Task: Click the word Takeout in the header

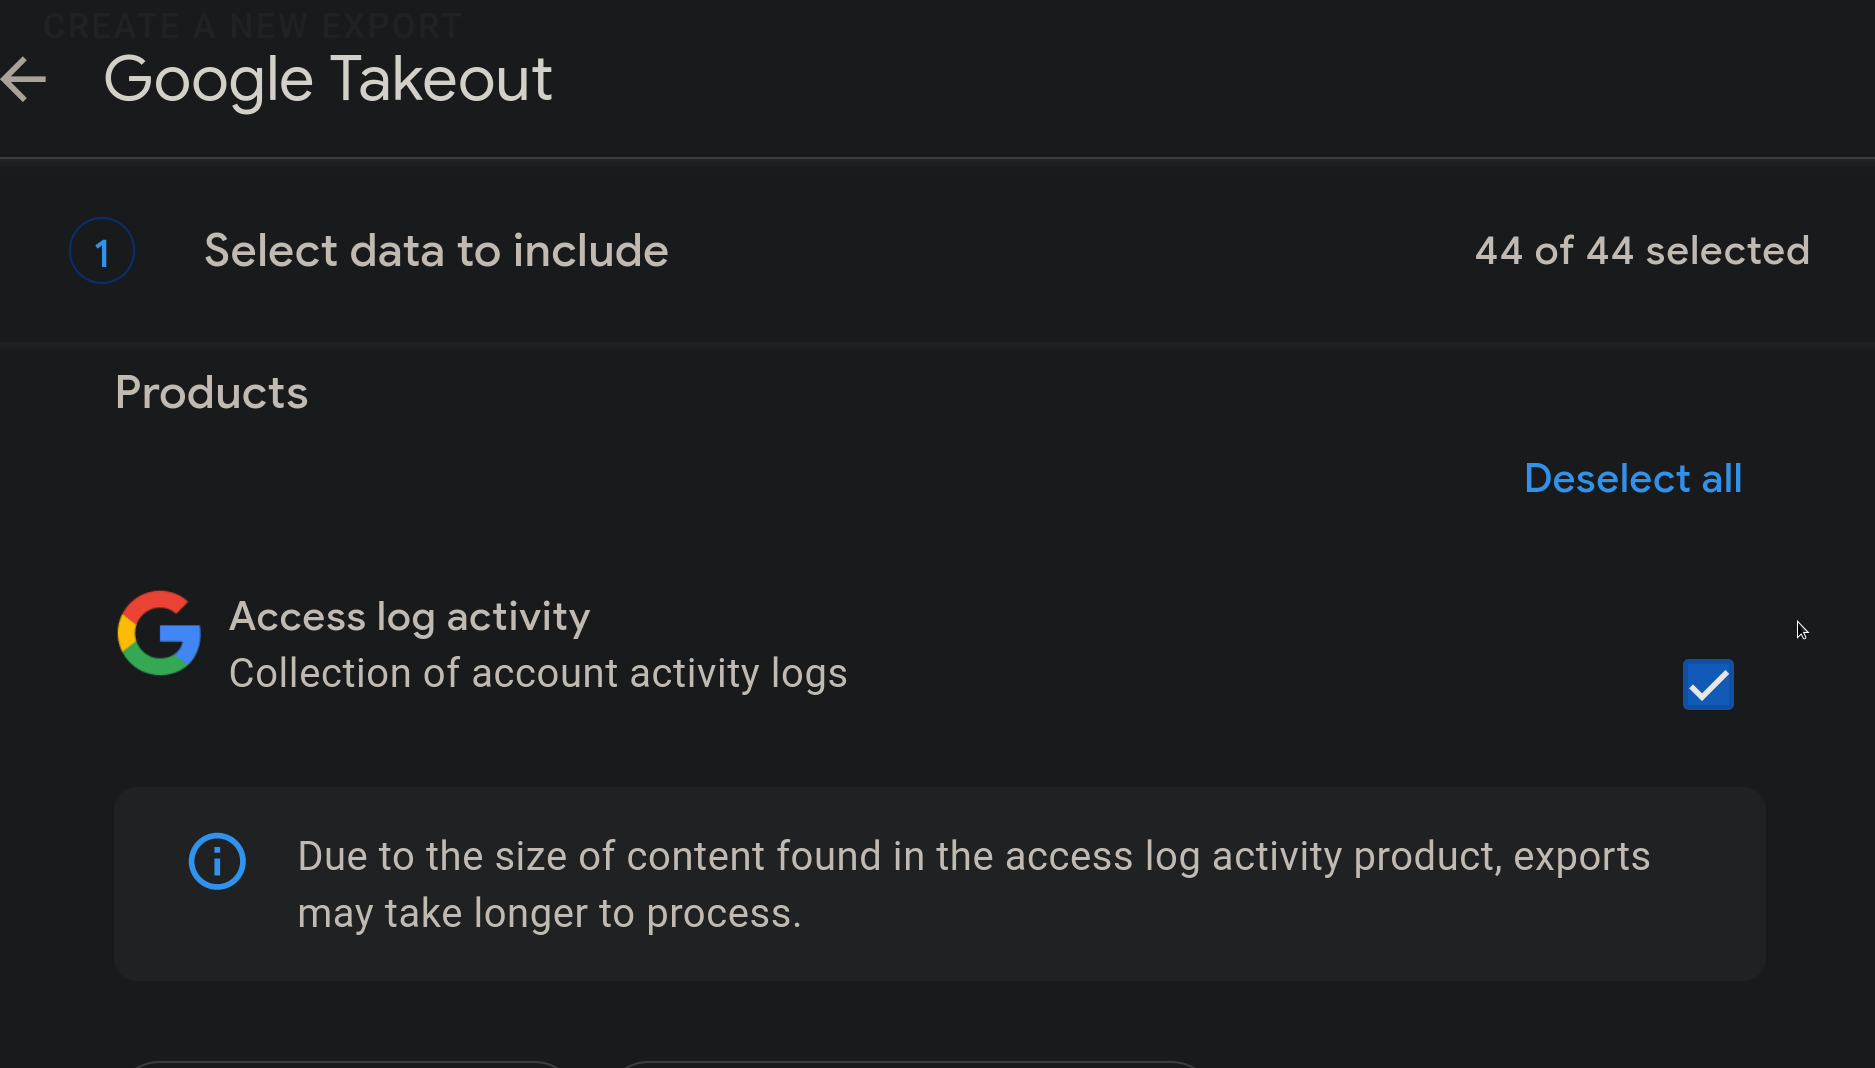Action: 441,80
